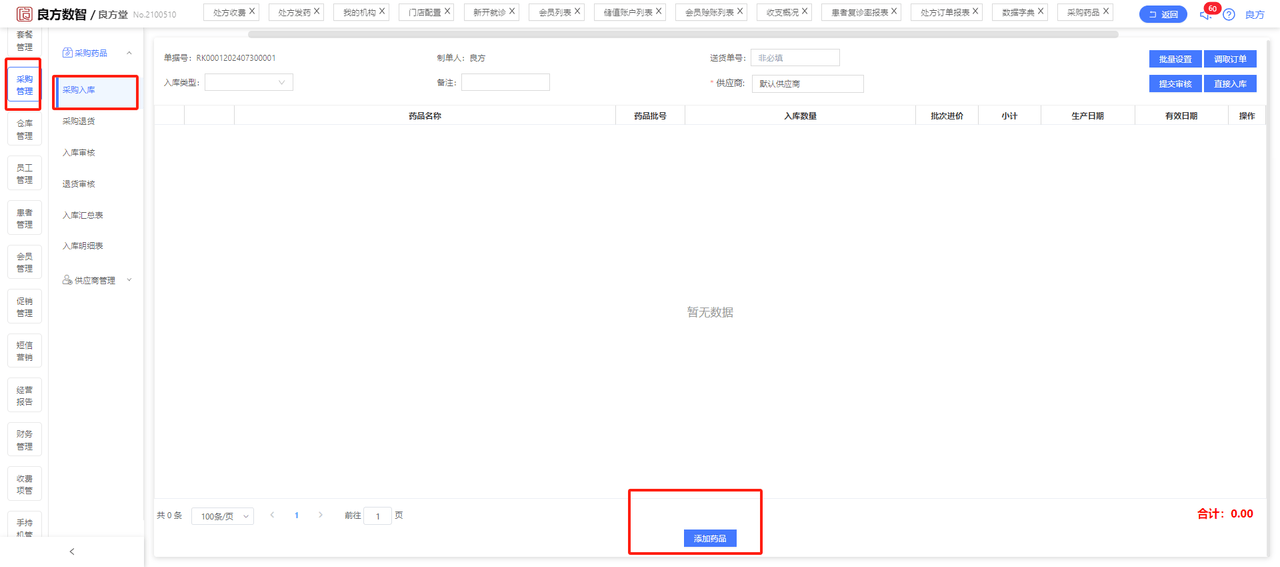Viewport: 1280px width, 567px height.
Task: Close the 储值账户列表 tab
Action: (659, 12)
